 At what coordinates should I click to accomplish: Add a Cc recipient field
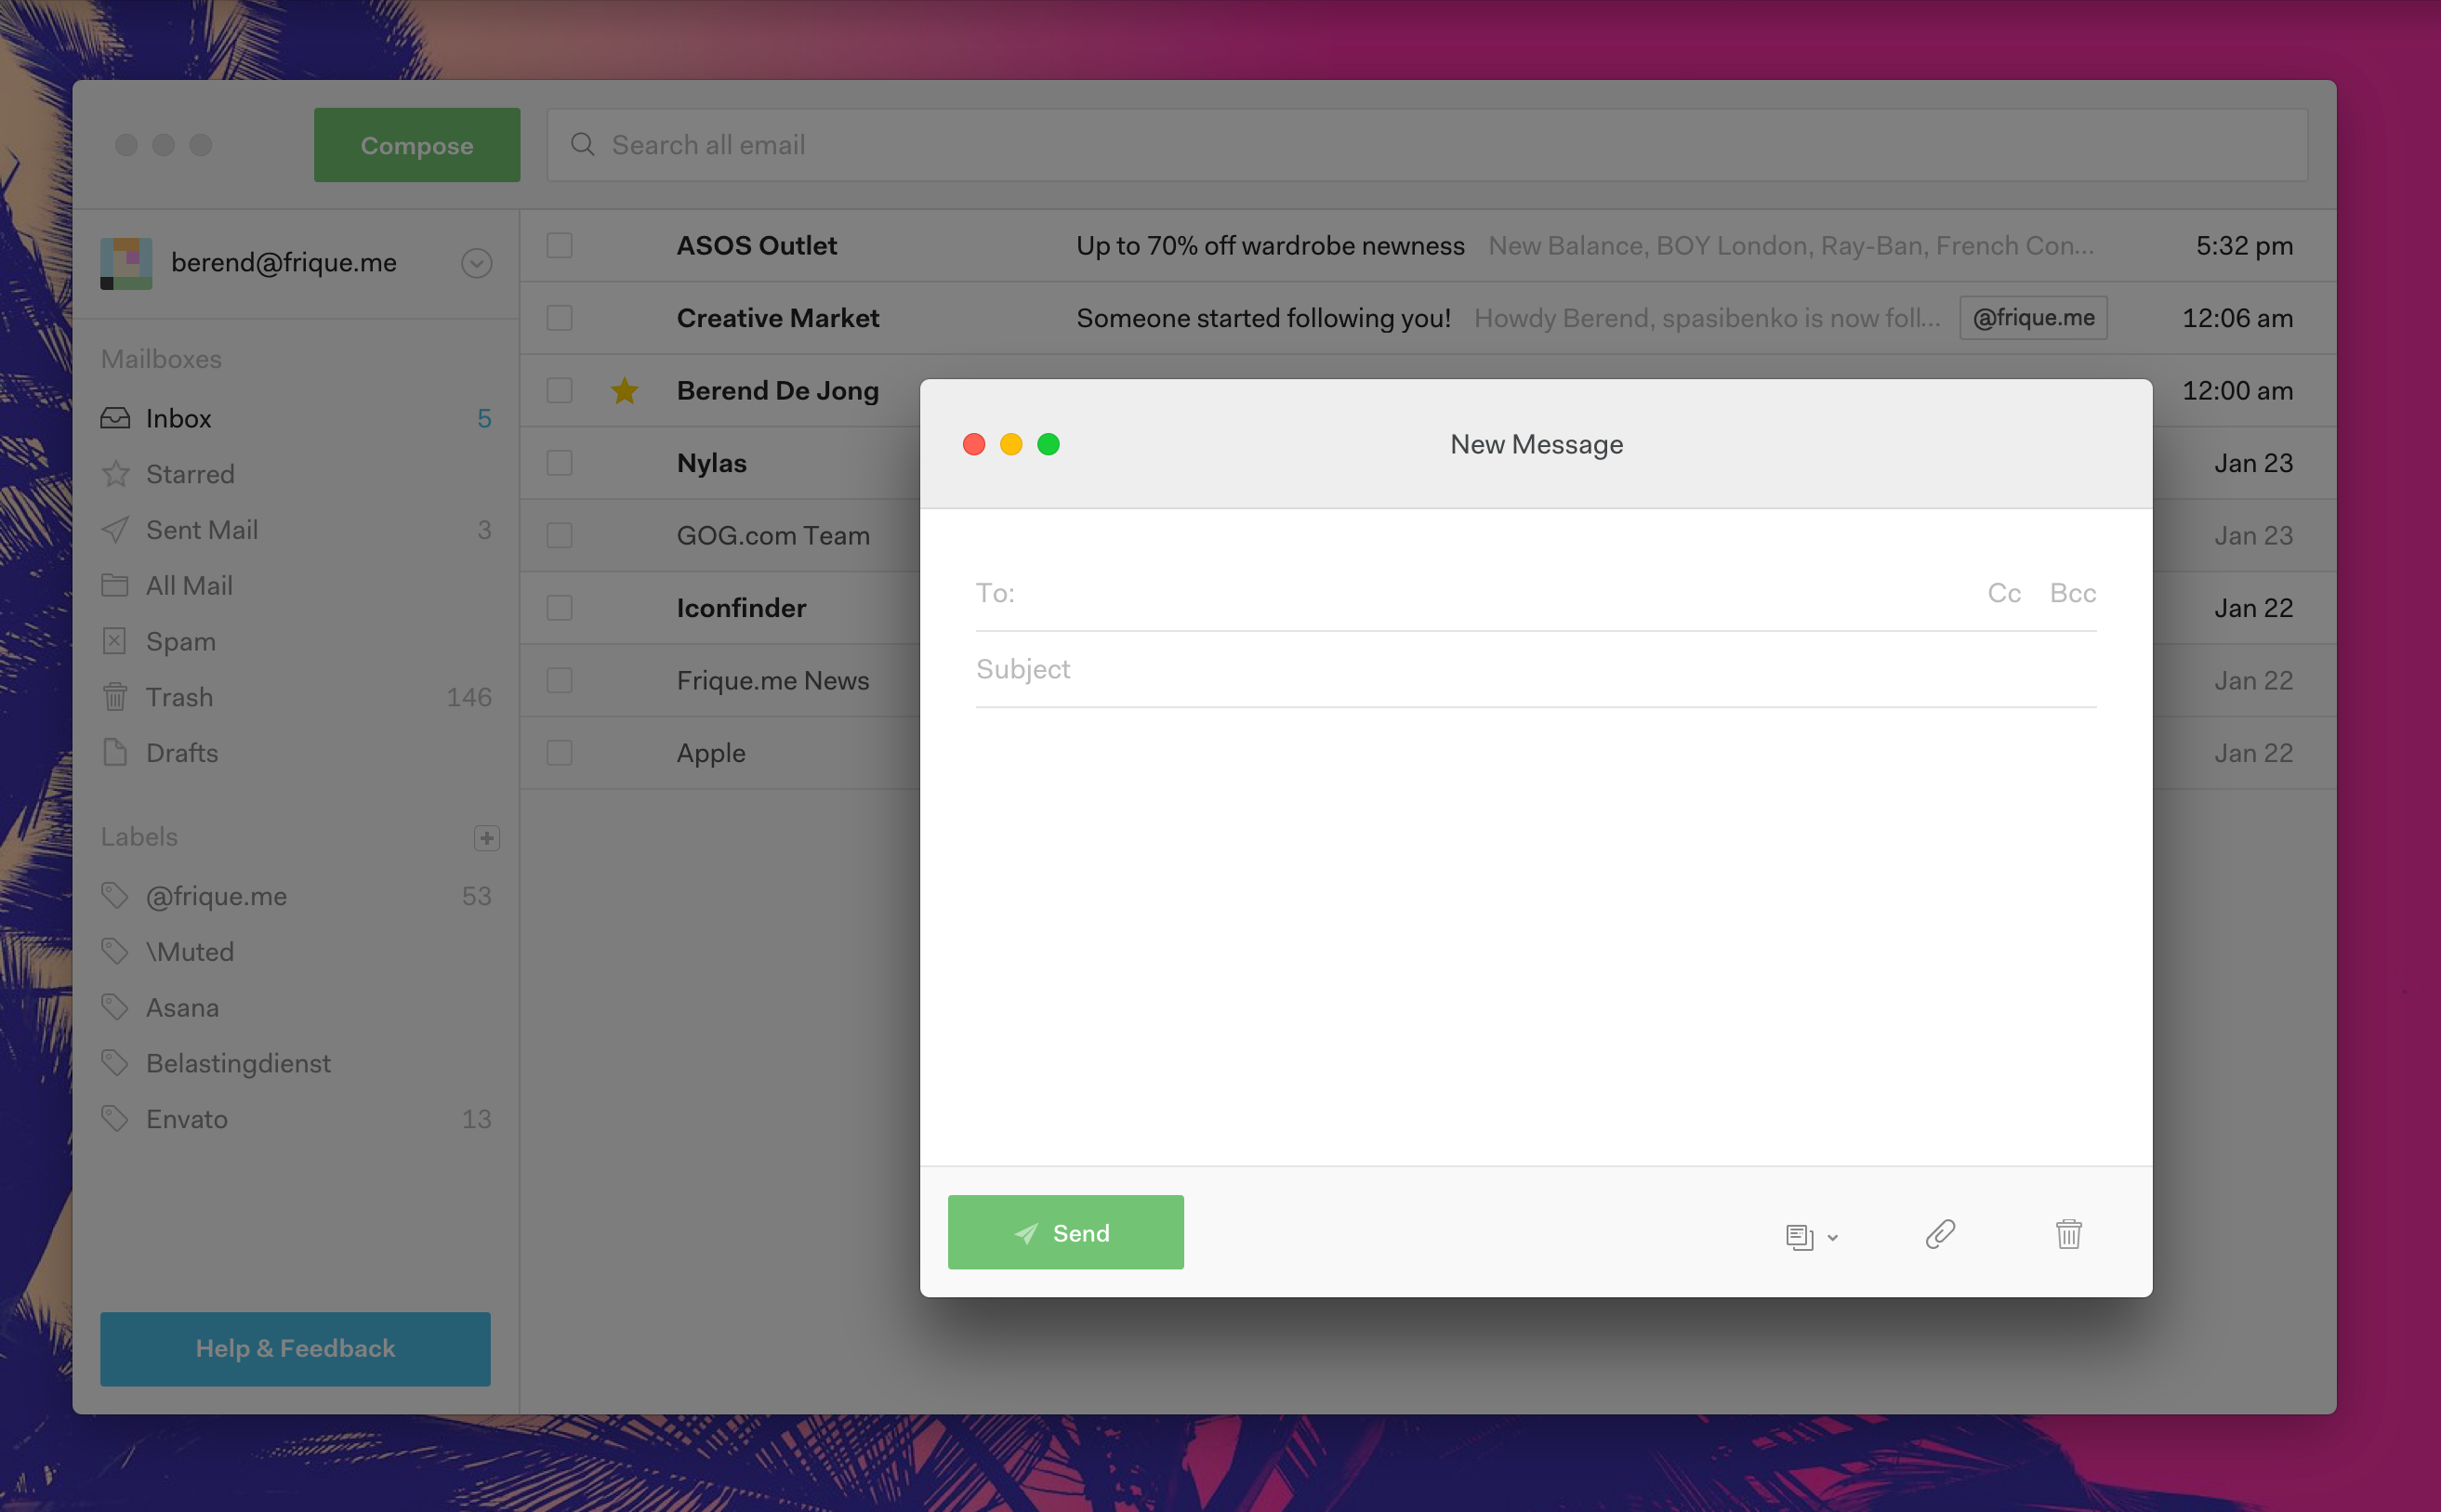coord(2003,594)
